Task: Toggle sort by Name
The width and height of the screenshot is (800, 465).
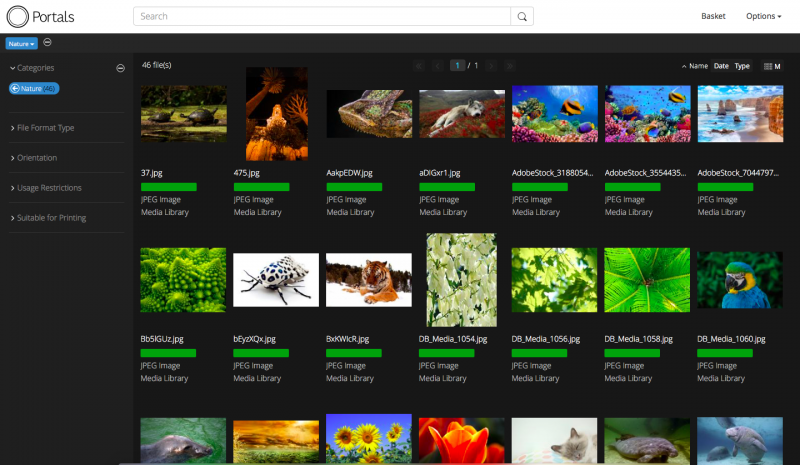Action: tap(697, 66)
